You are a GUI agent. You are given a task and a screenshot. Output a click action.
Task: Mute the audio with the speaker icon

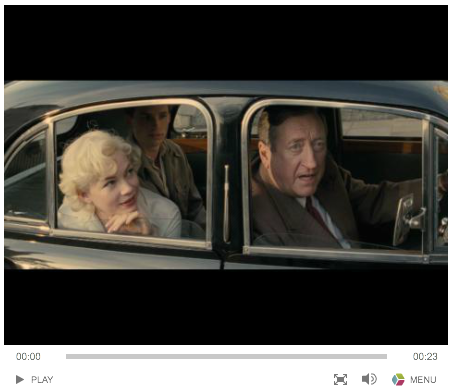369,379
